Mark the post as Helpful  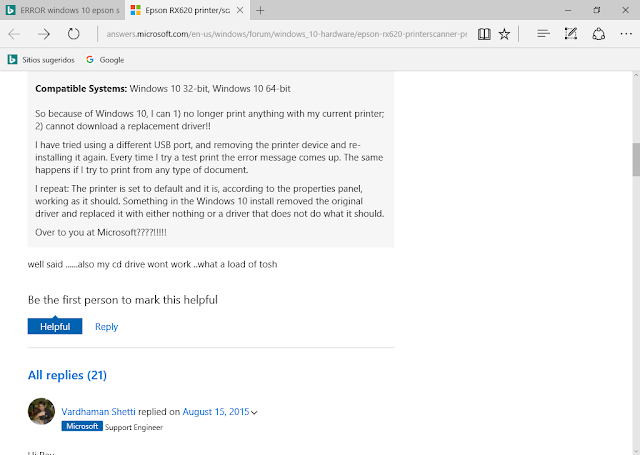55,326
